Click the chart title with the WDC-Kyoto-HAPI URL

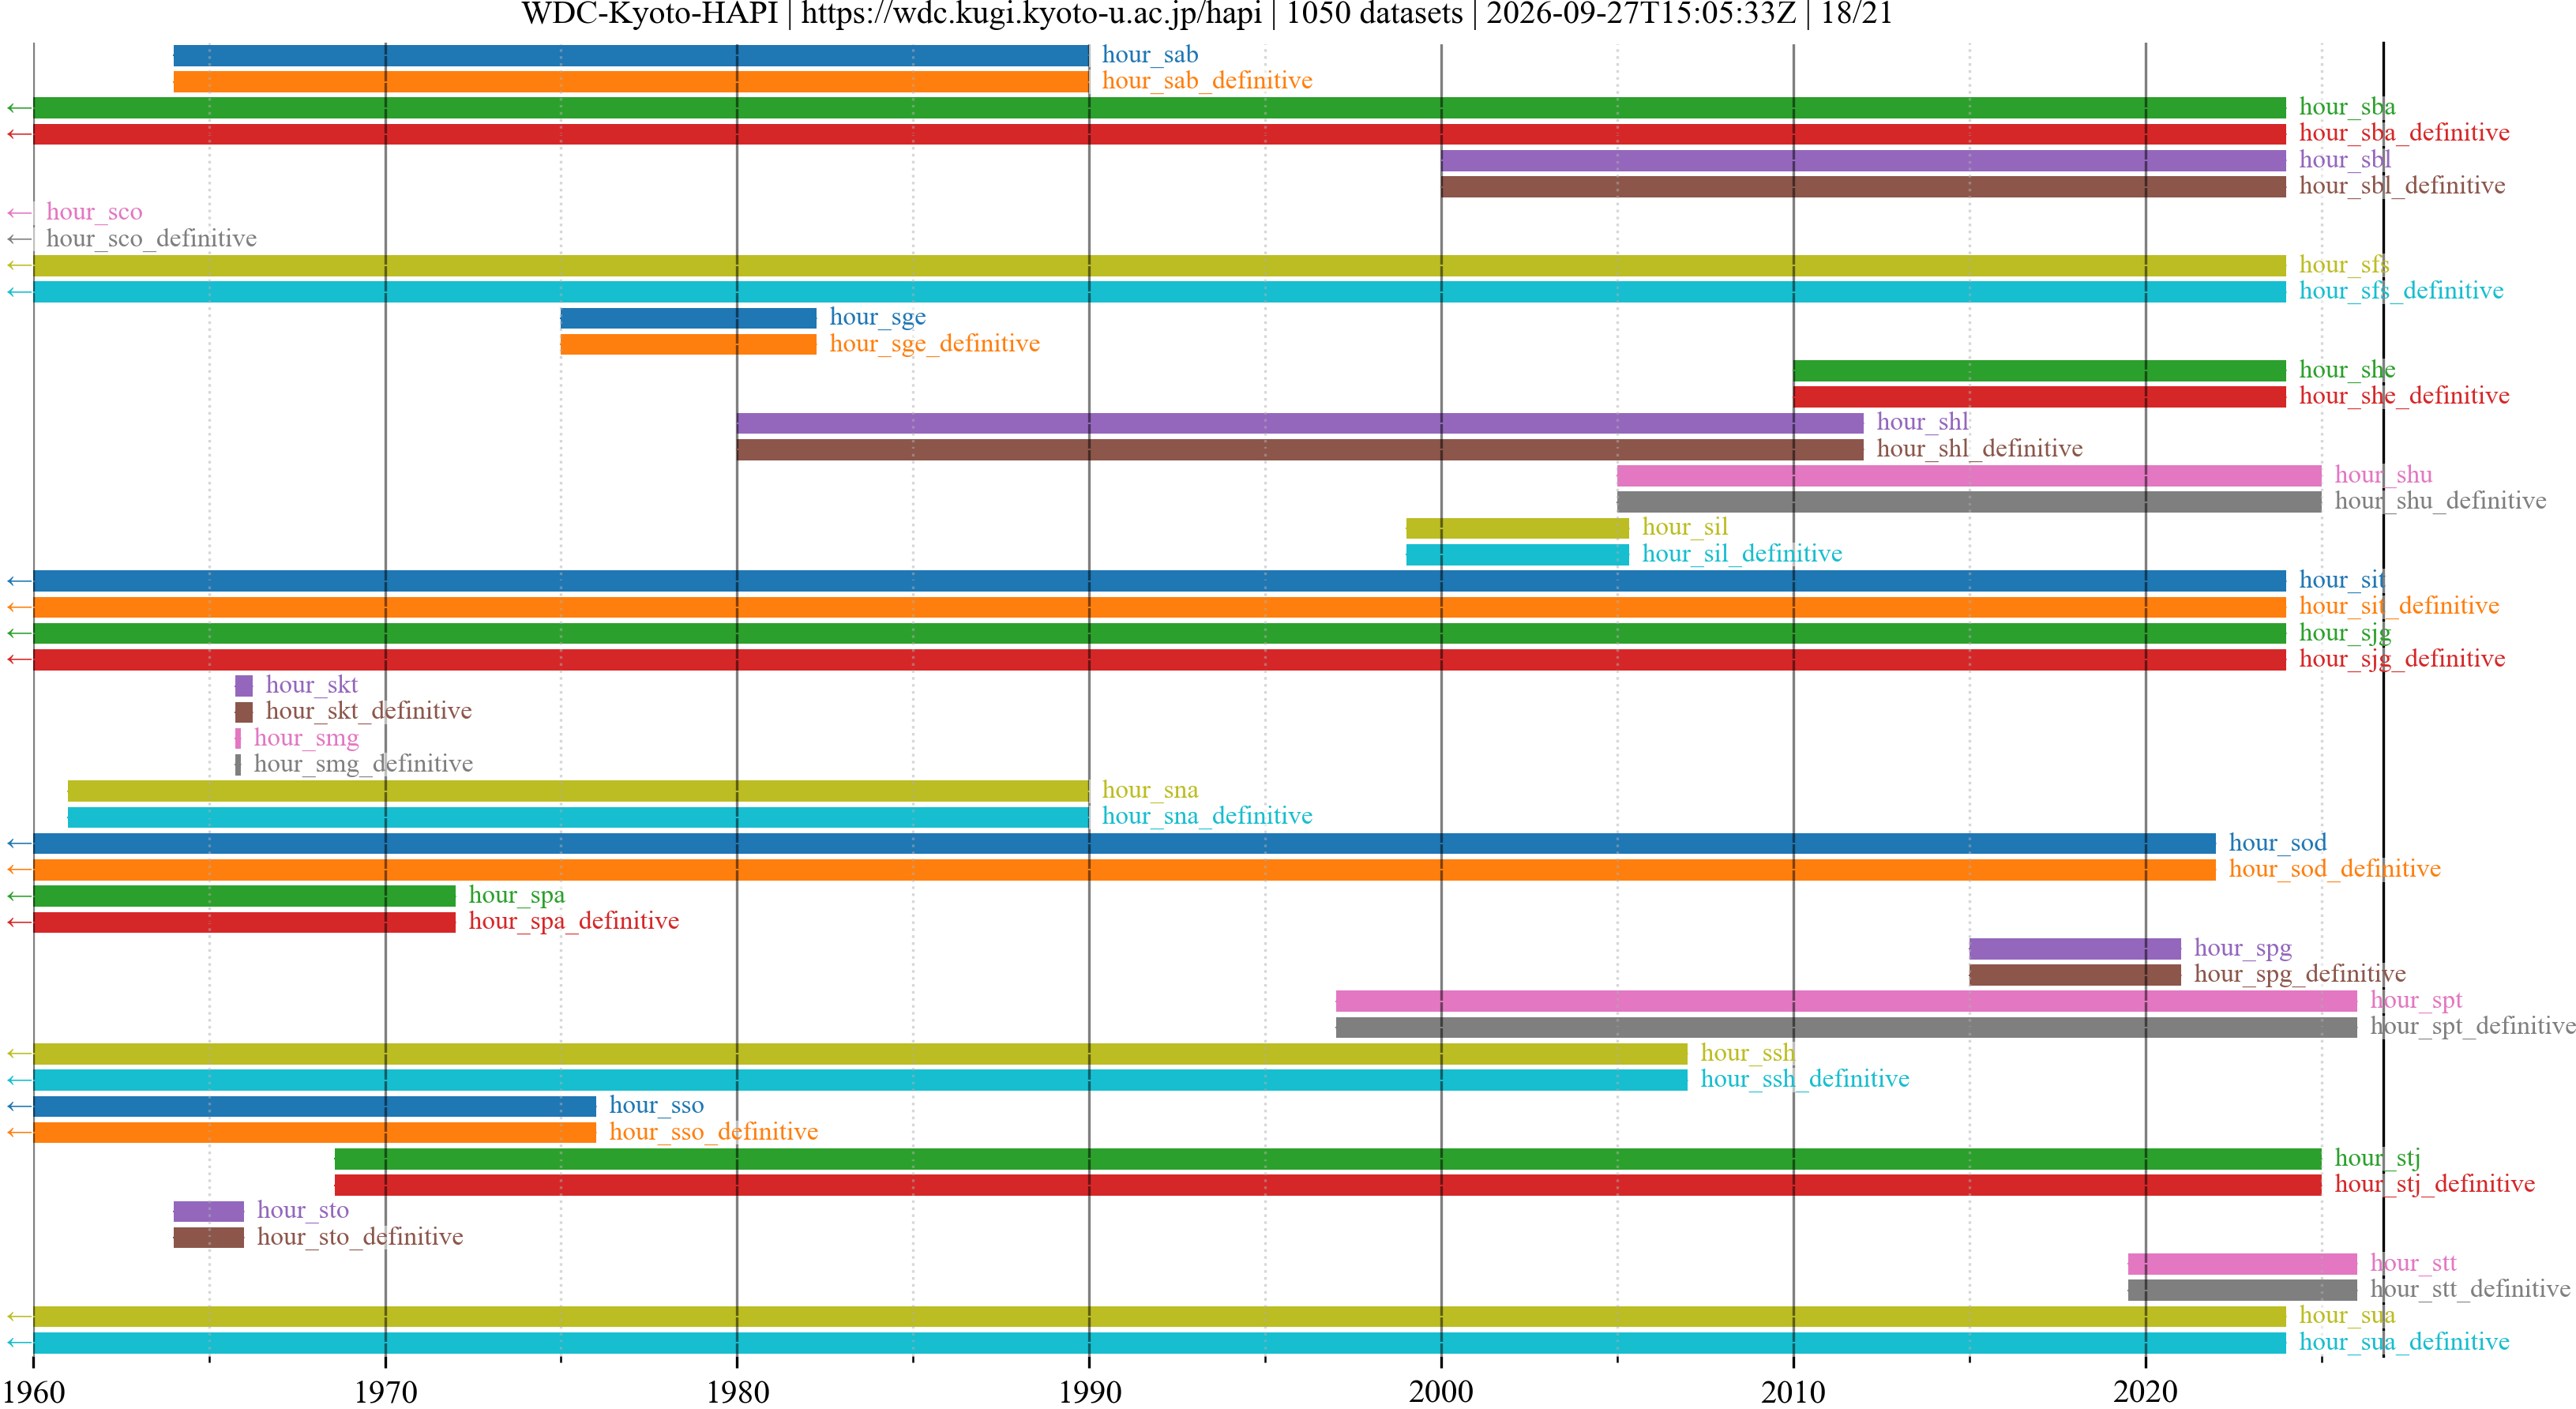[1206, 14]
